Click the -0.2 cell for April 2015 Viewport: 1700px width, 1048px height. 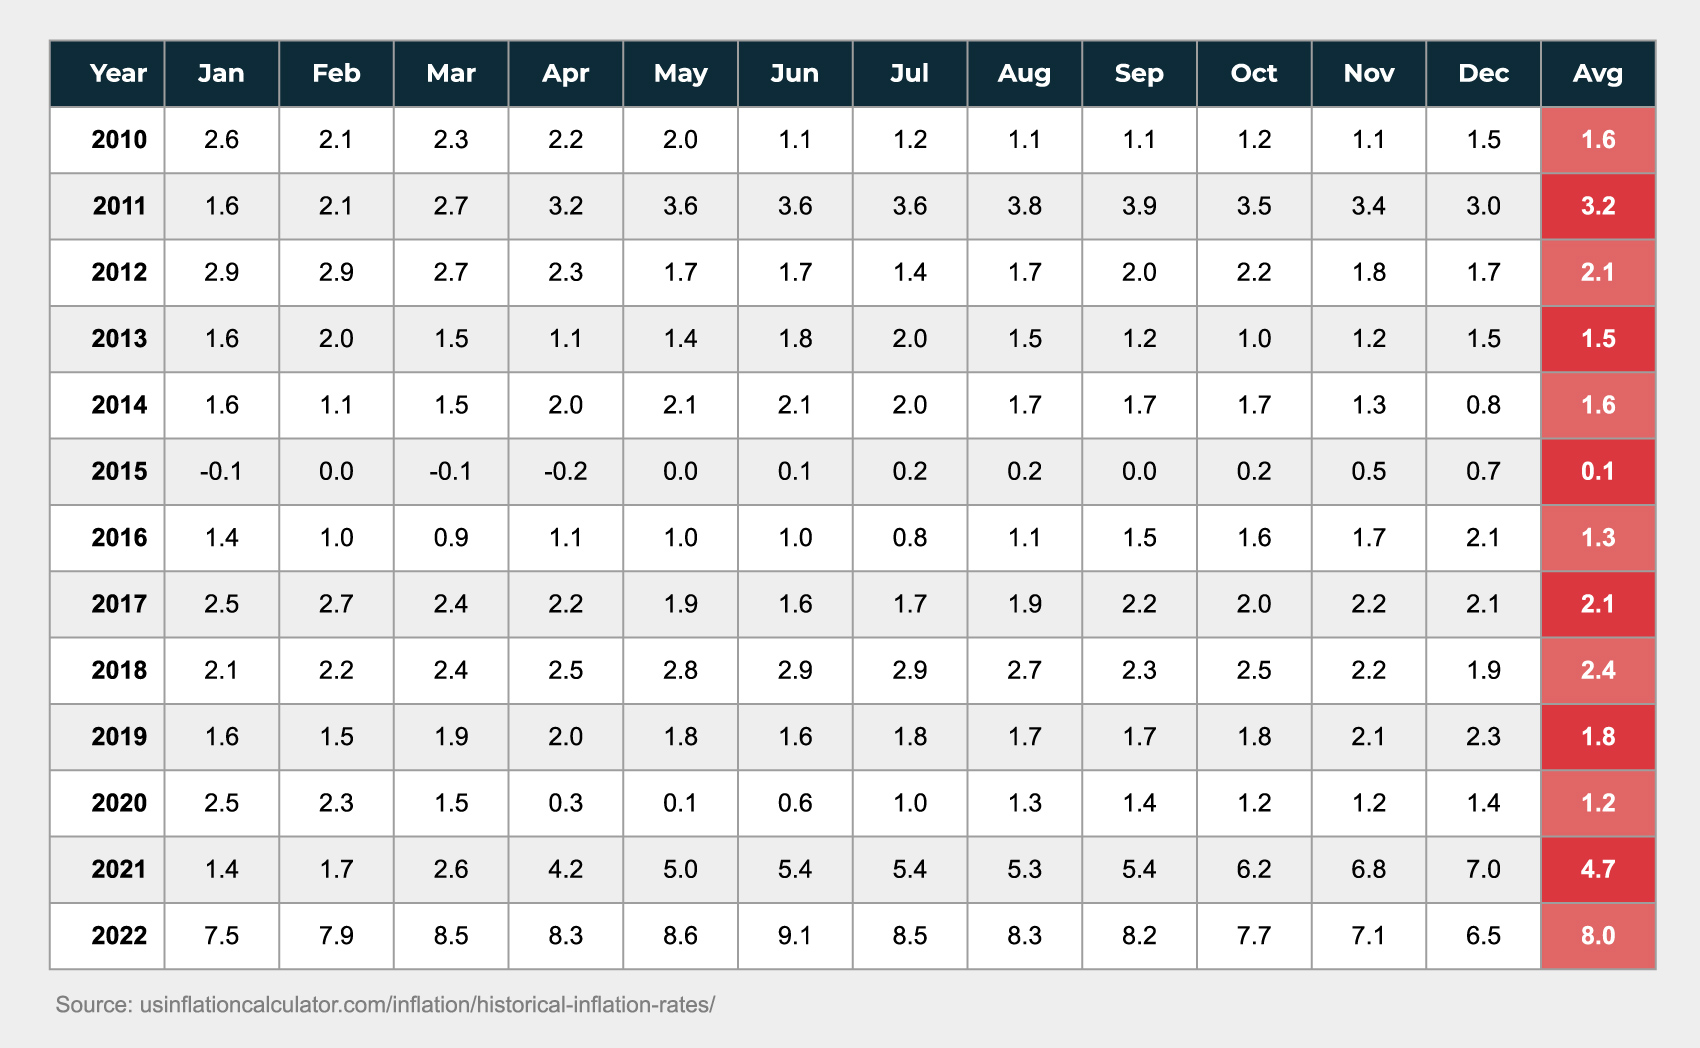[565, 471]
